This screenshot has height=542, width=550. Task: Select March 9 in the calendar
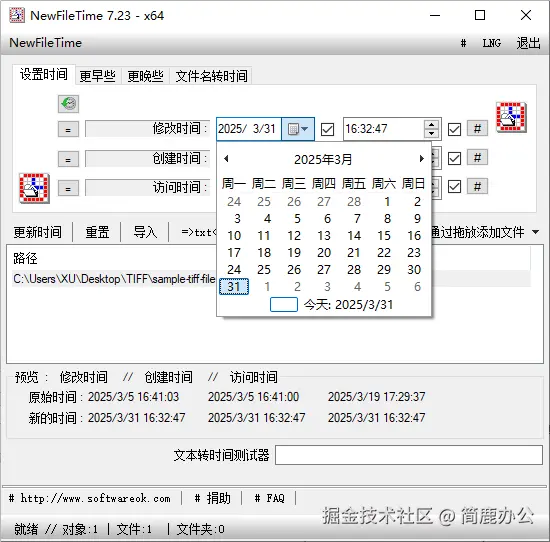pyautogui.click(x=417, y=219)
